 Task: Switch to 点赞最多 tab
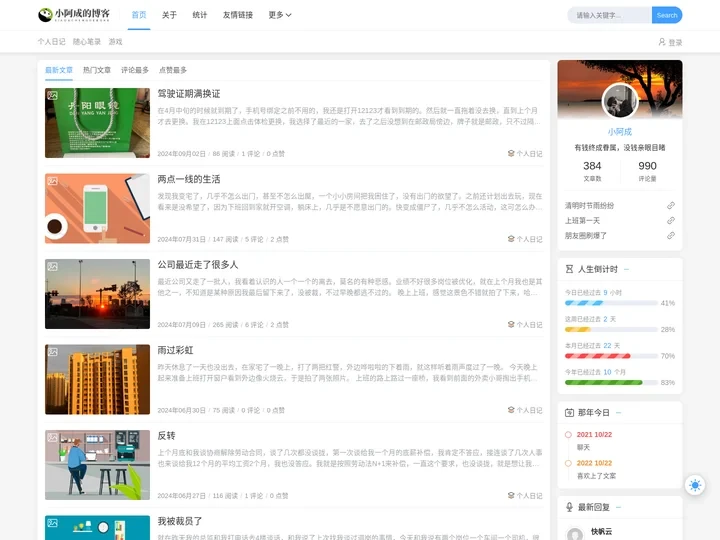pos(173,70)
